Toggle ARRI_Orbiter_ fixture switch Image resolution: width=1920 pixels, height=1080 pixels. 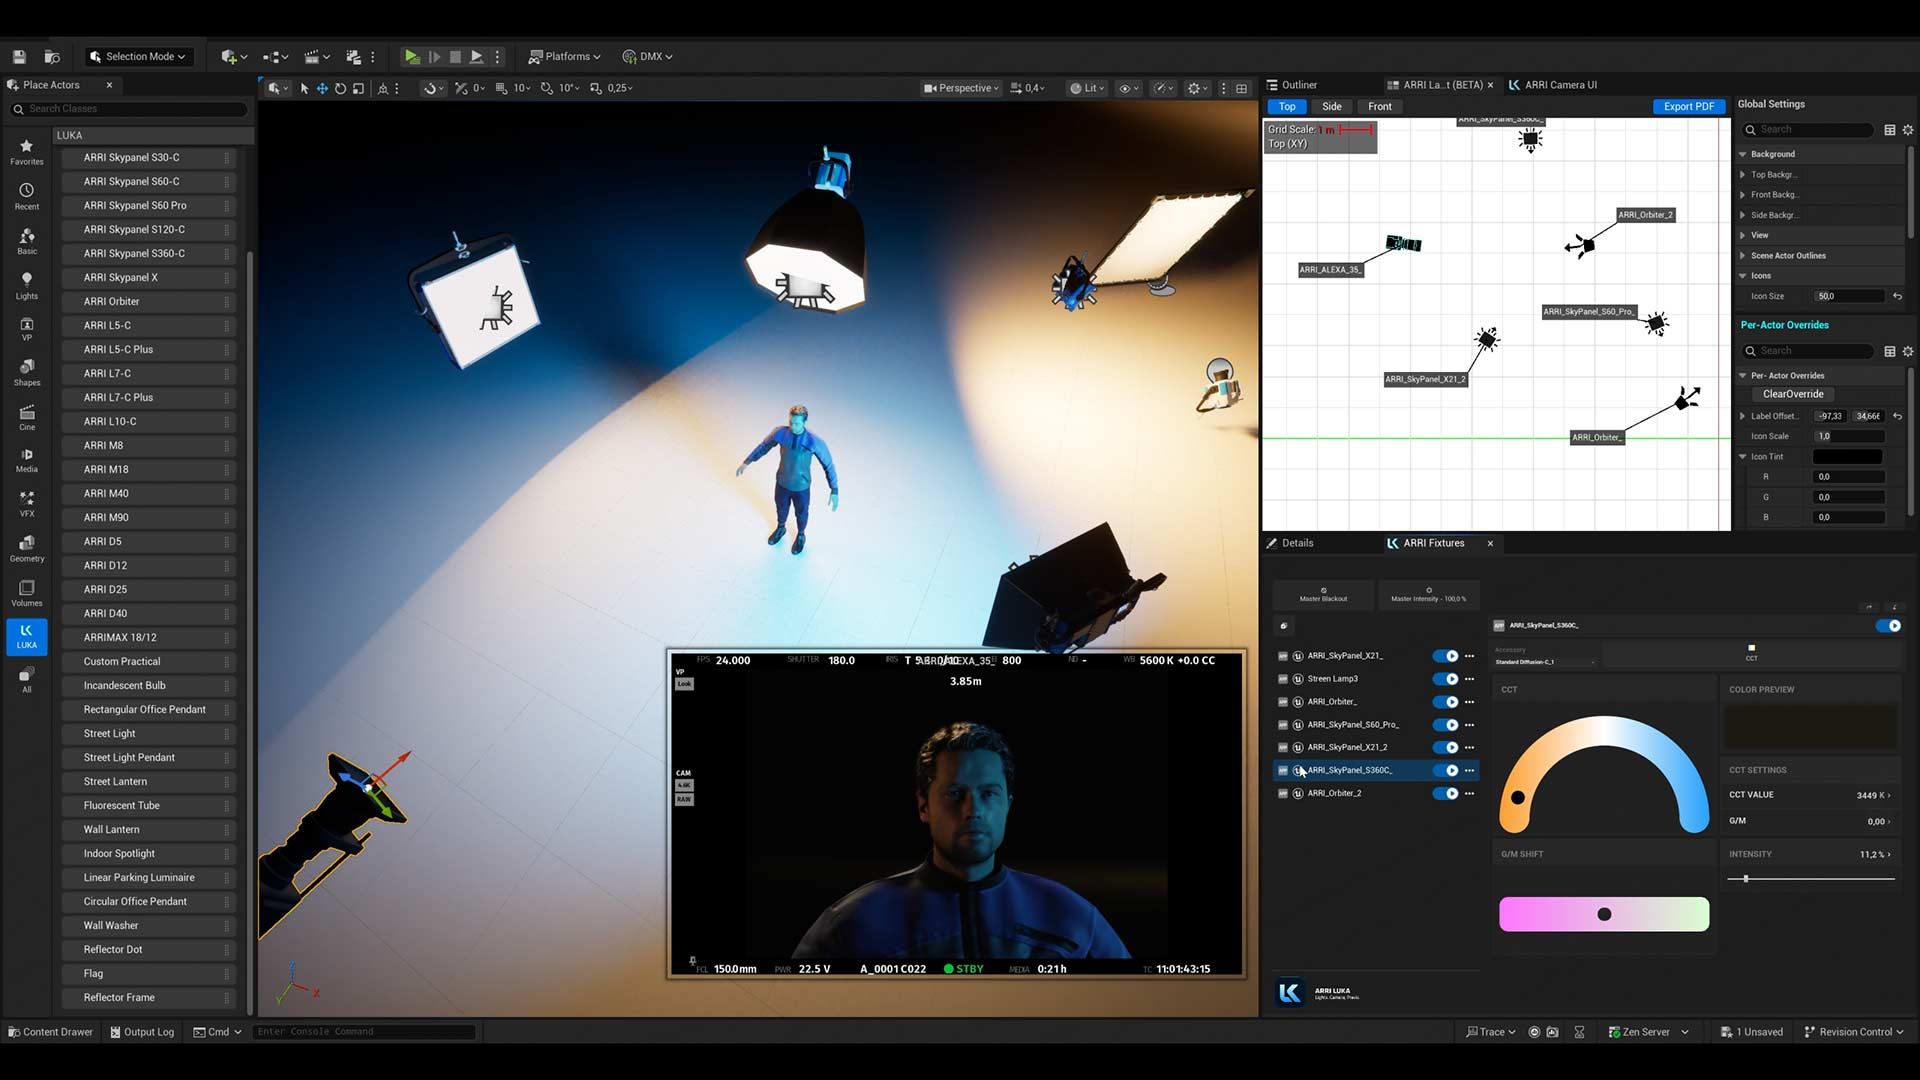[1445, 702]
